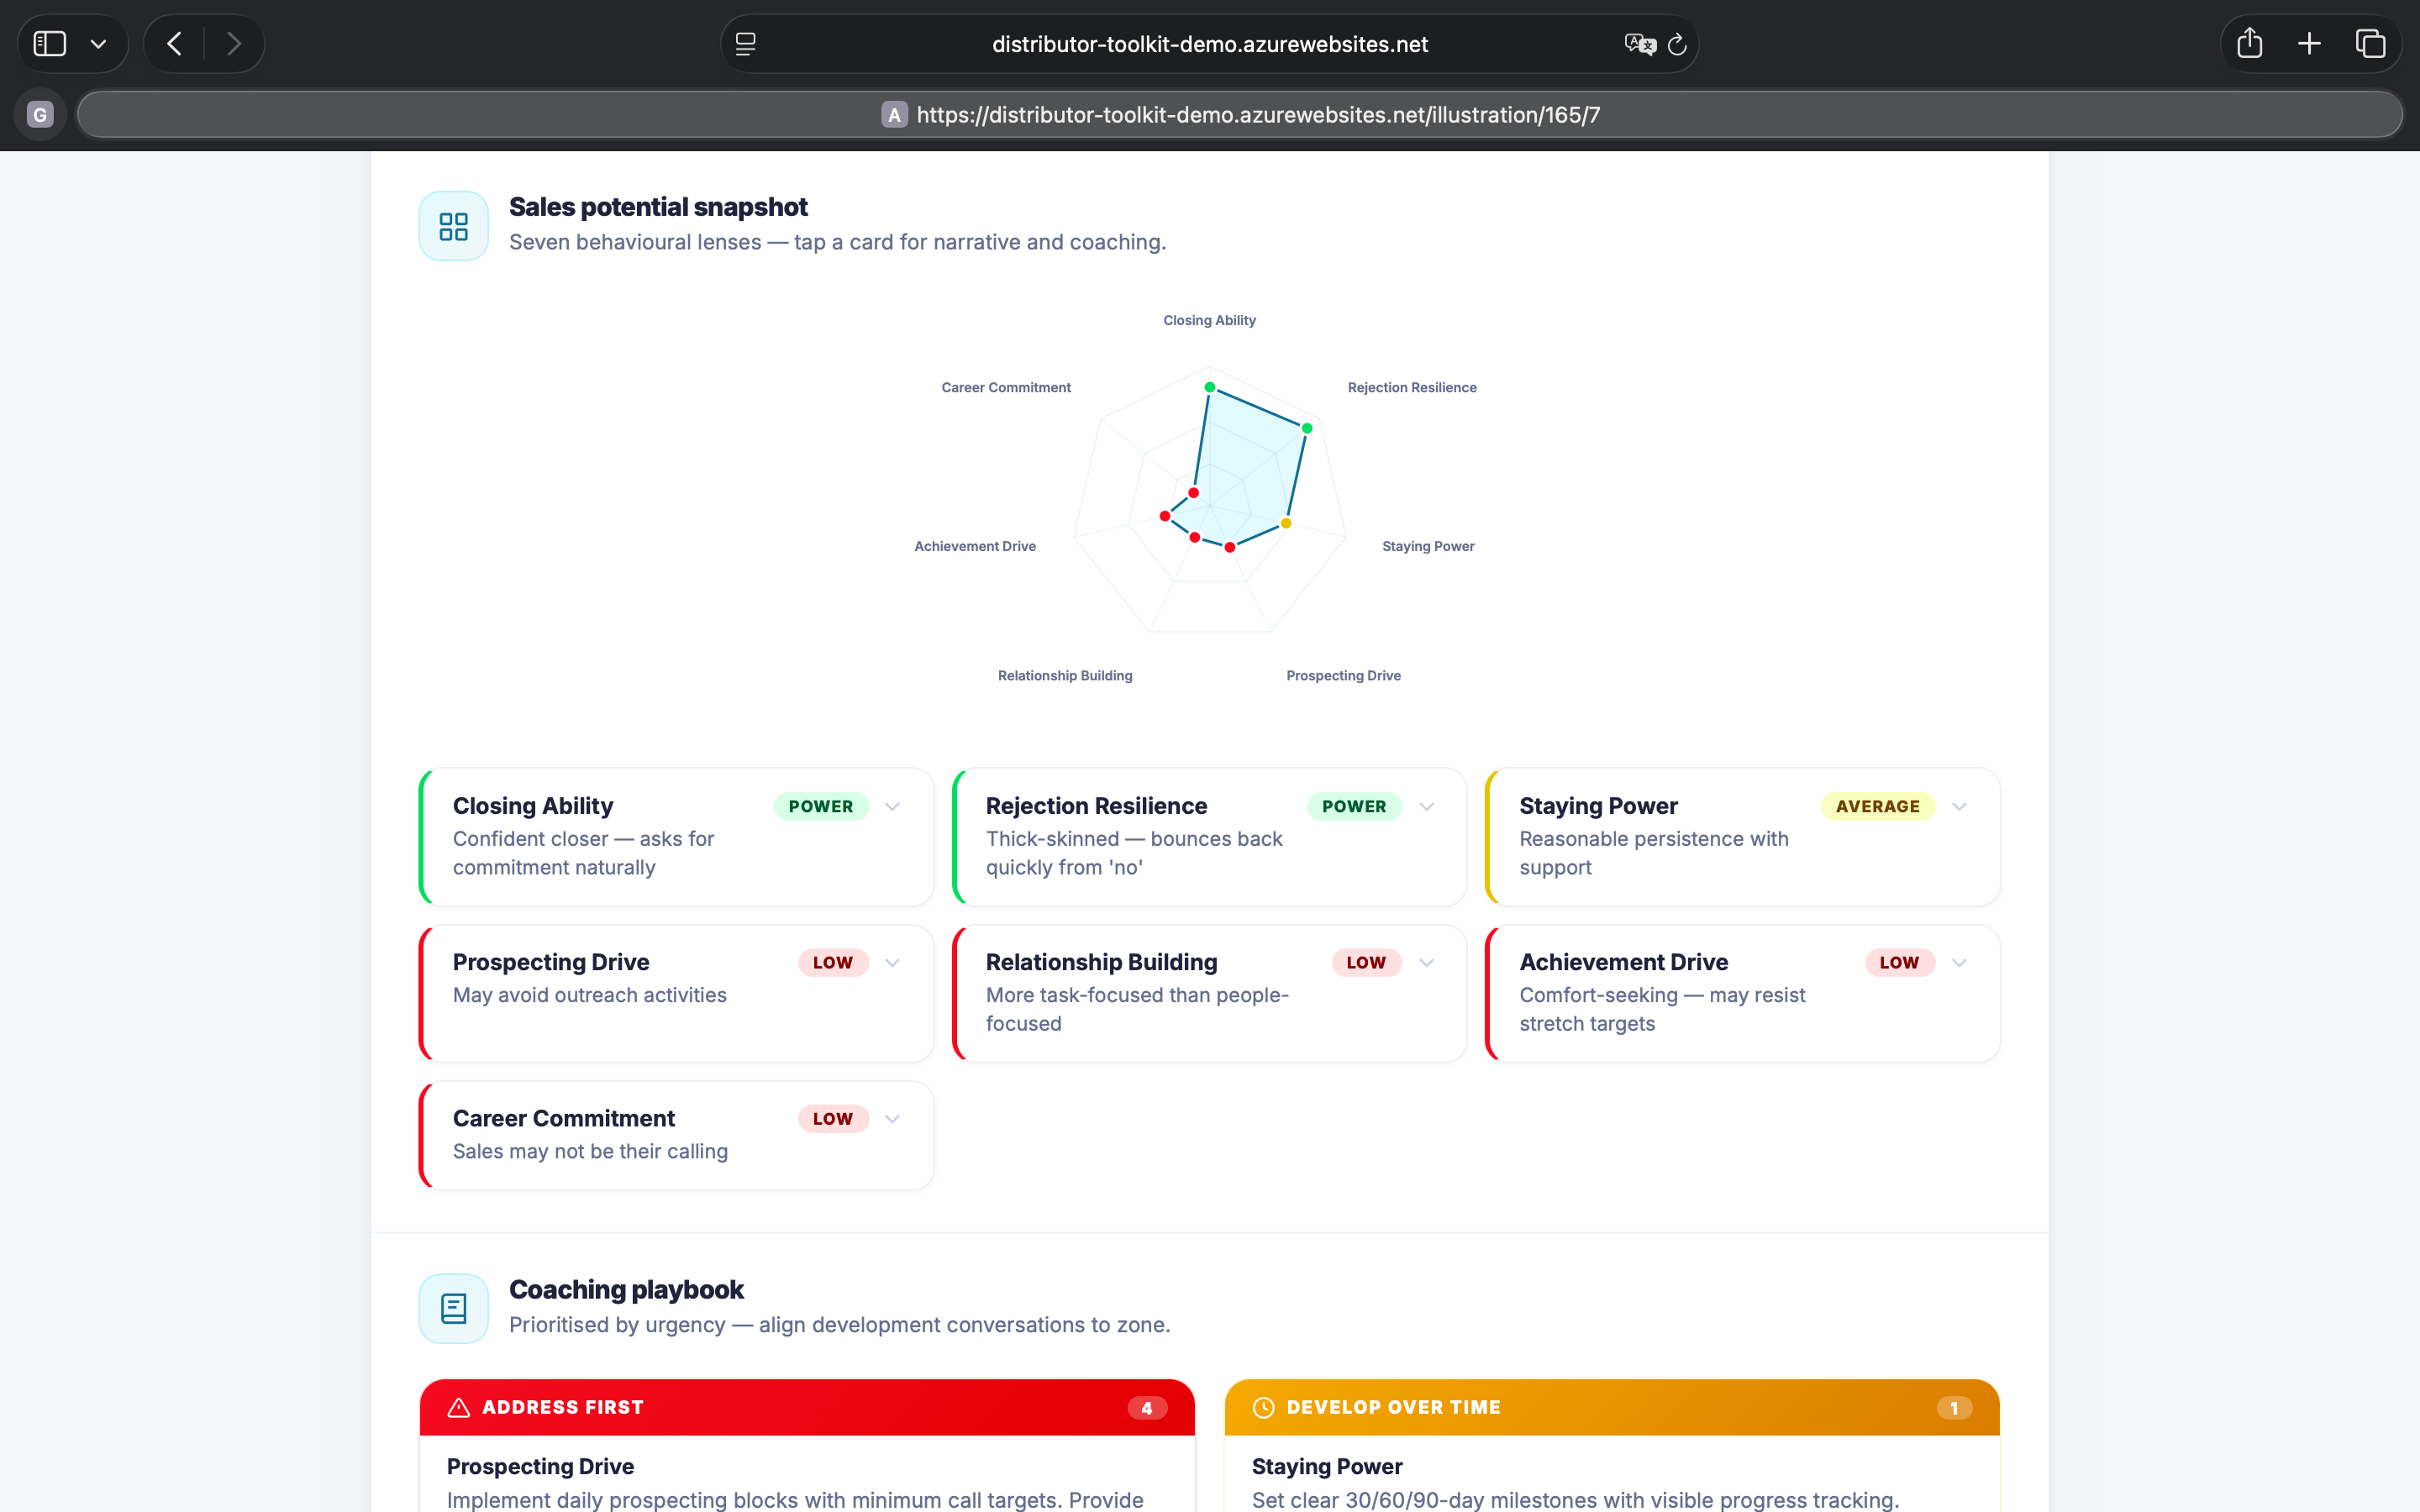Click the address bar URL field
Screen dimensions: 2420x1512
coord(1242,114)
